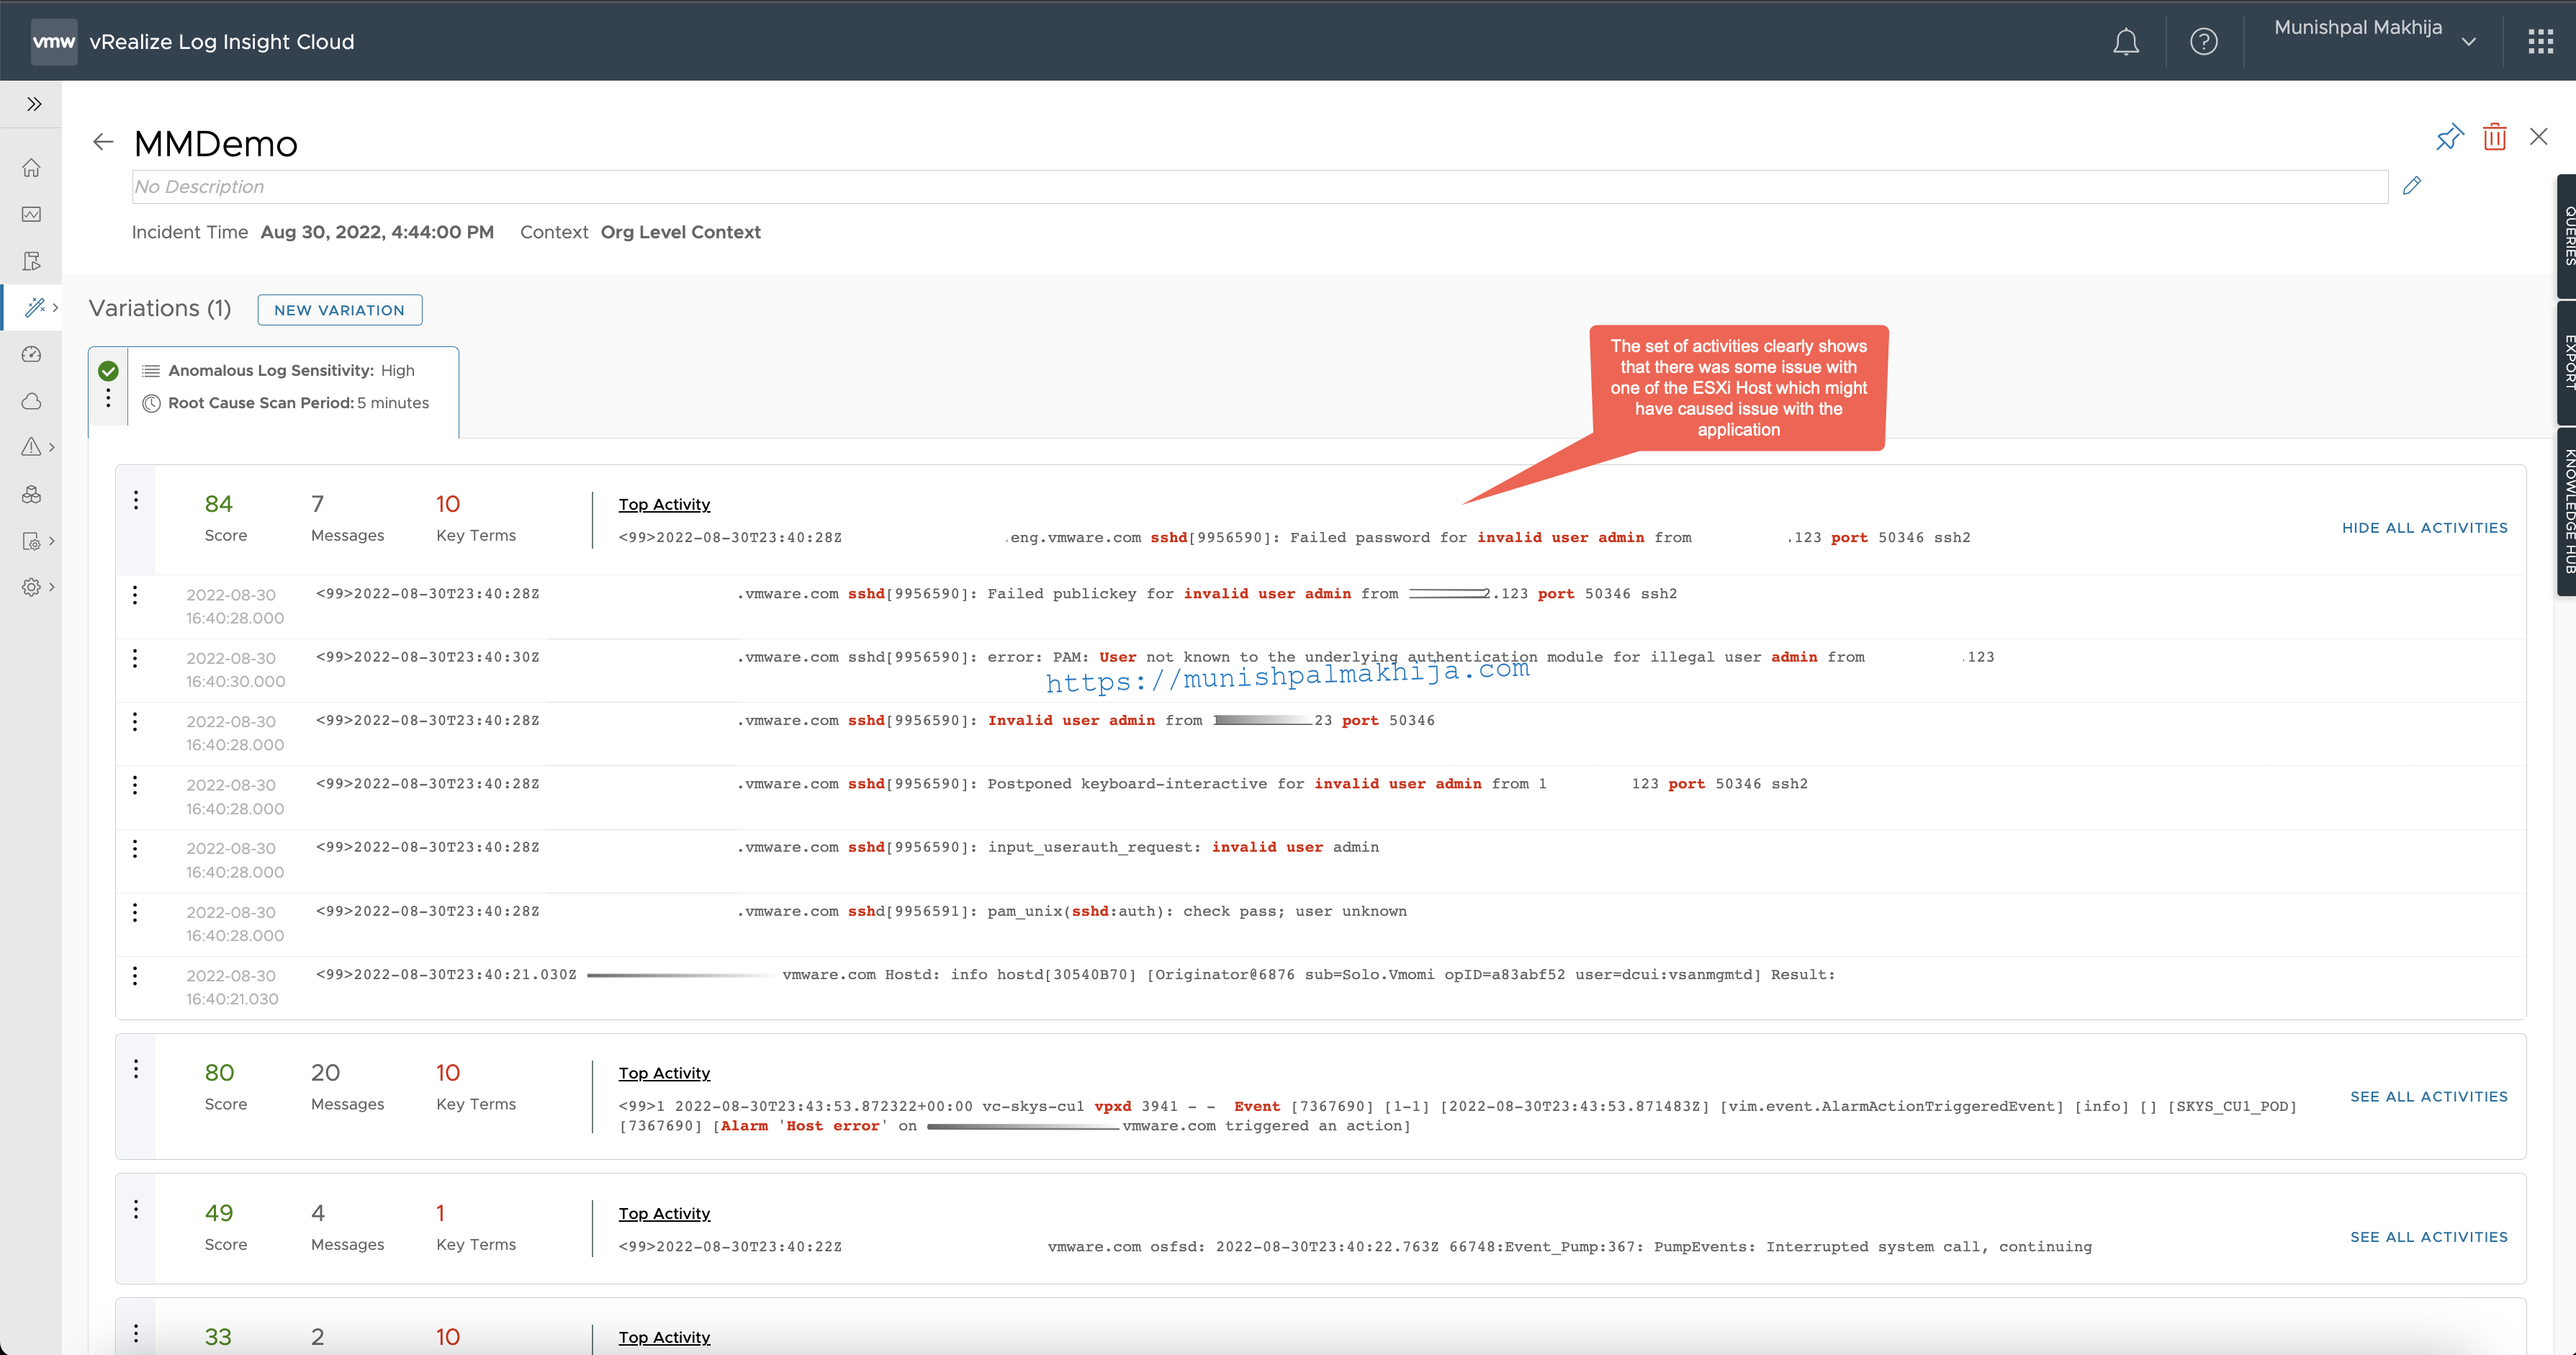Open the help question-mark icon
The width and height of the screenshot is (2576, 1355).
[2204, 41]
